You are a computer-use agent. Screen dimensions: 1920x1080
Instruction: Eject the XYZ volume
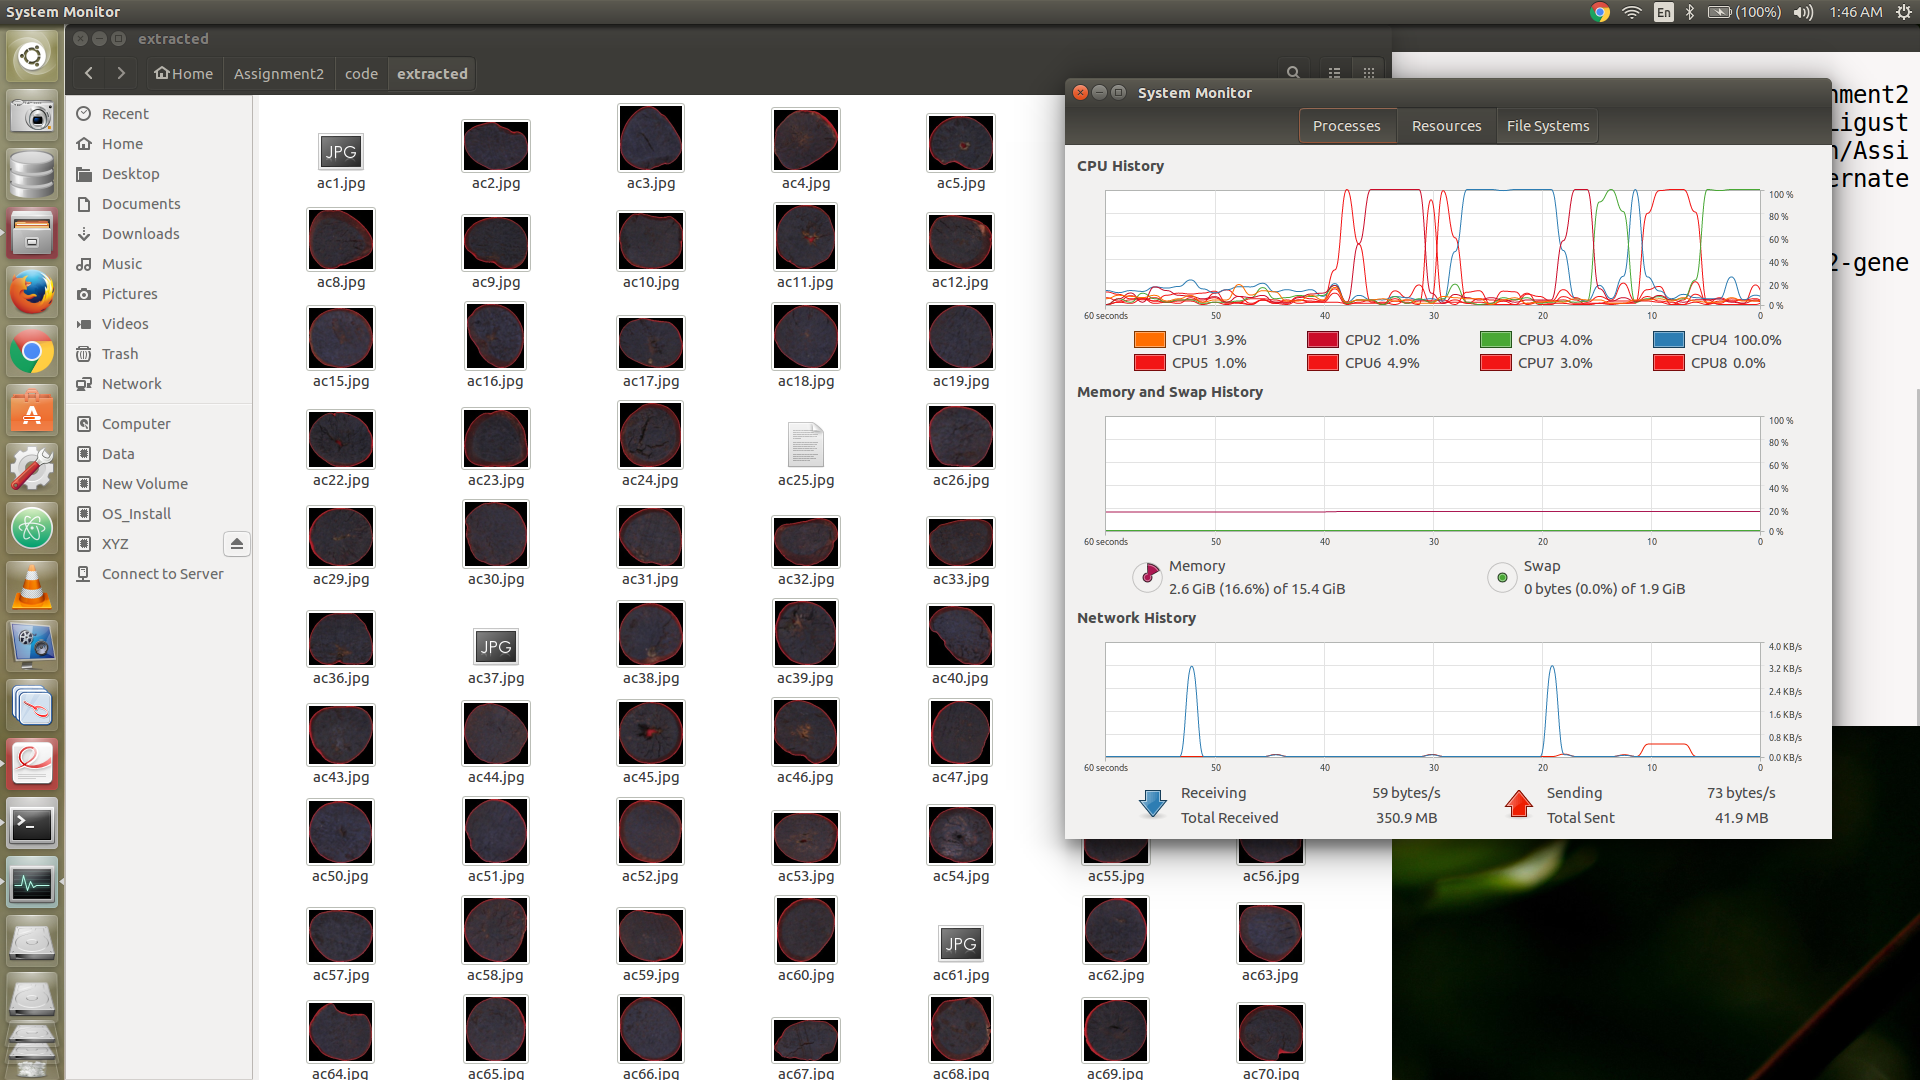[x=236, y=544]
